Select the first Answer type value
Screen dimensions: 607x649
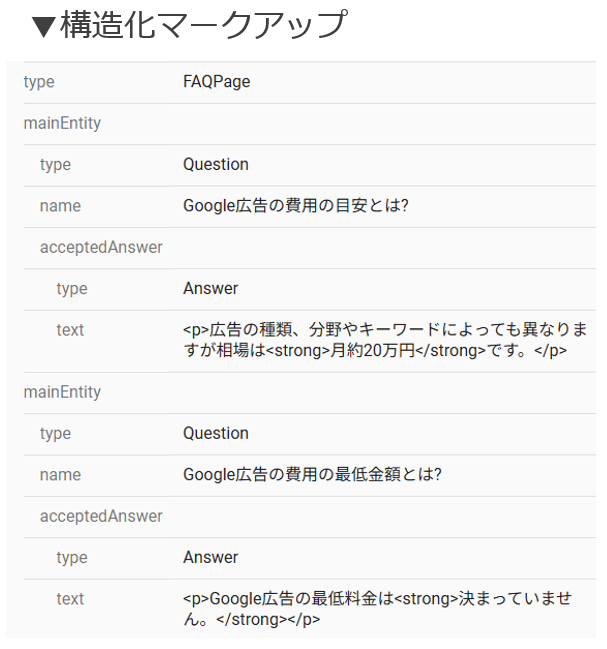pyautogui.click(x=210, y=288)
